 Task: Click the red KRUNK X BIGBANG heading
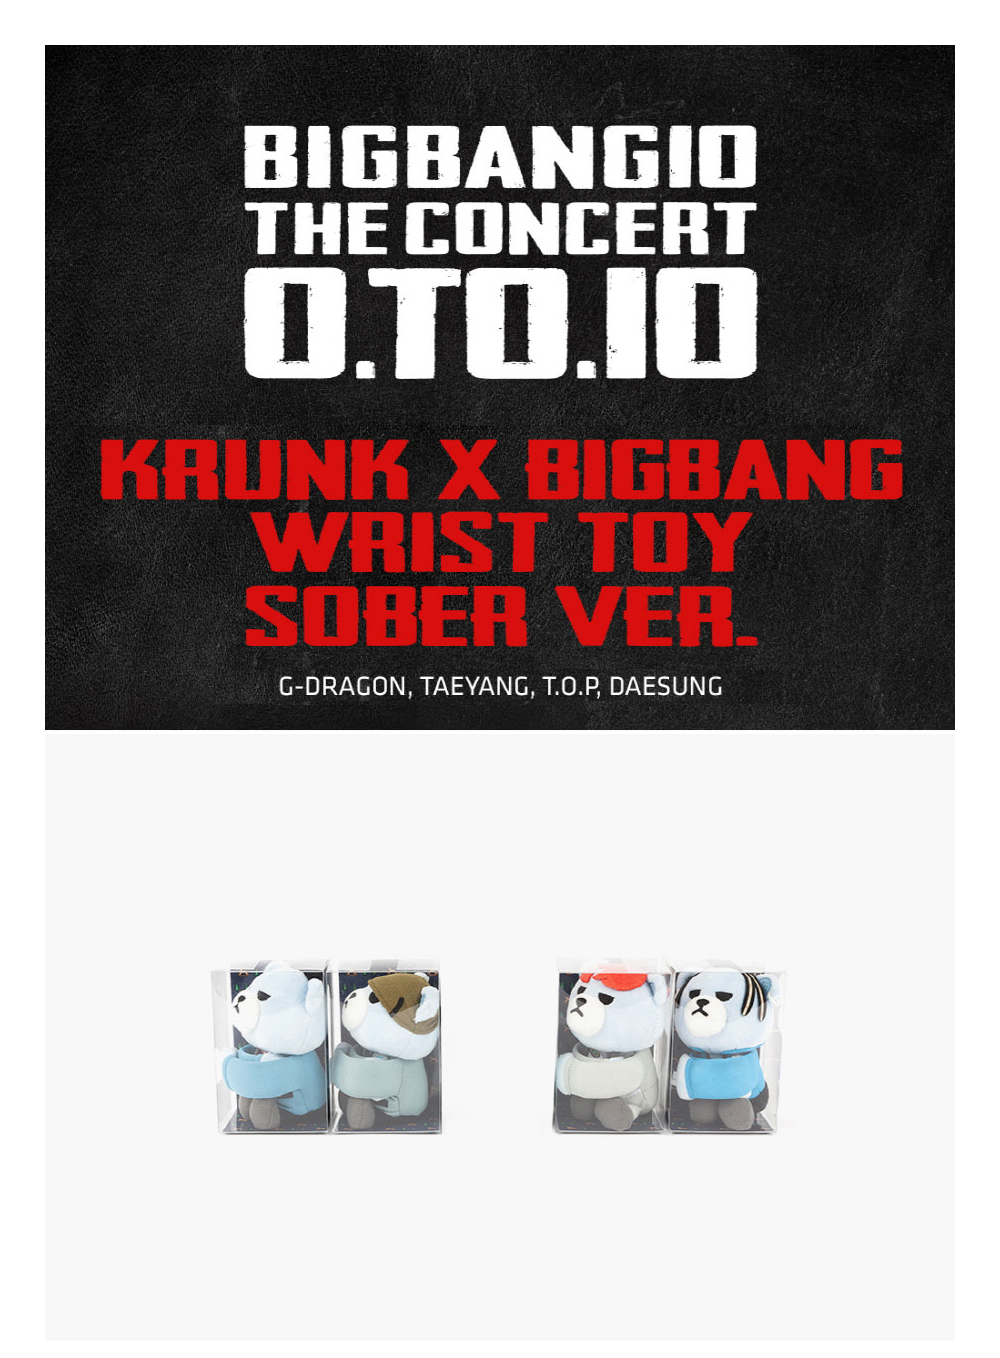tap(501, 469)
